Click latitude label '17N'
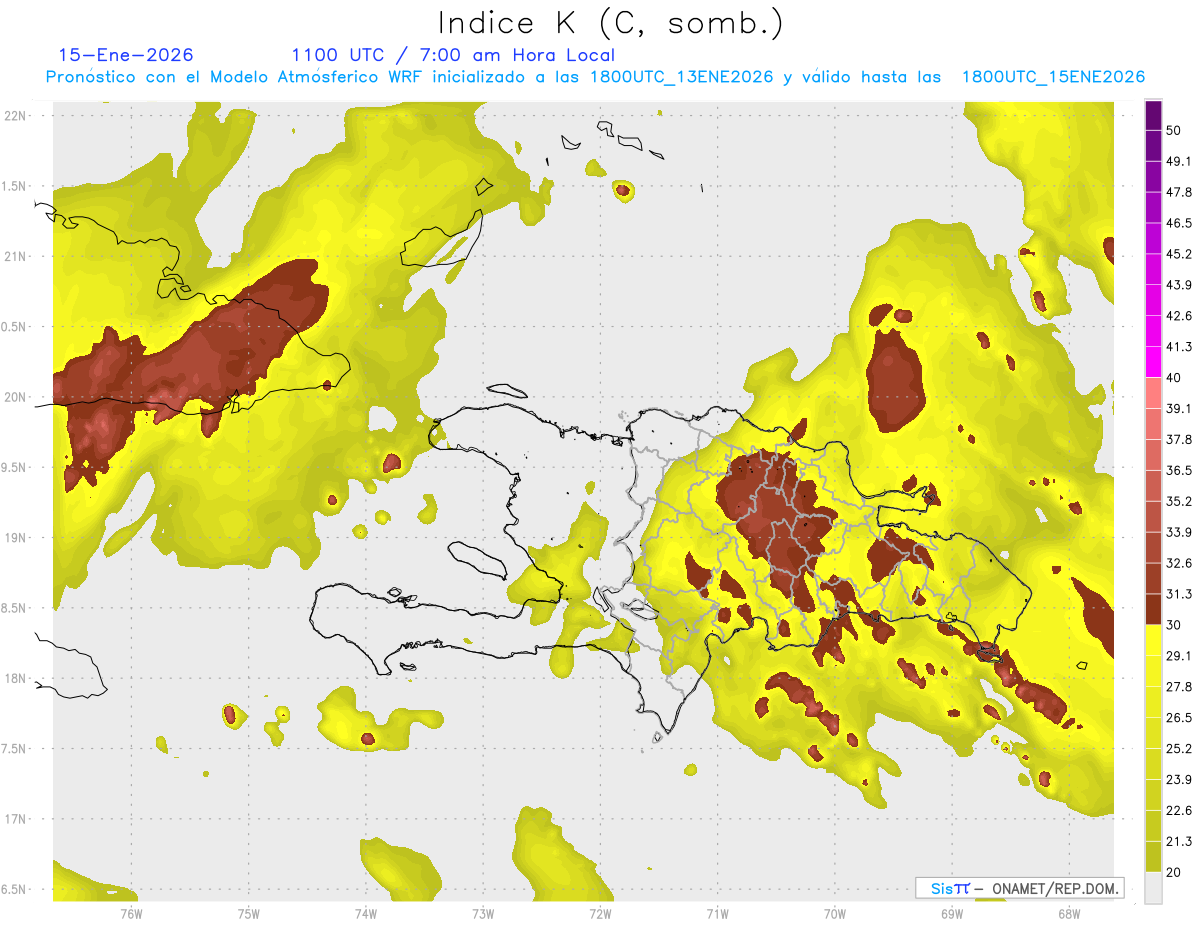1200x927 pixels. point(15,819)
